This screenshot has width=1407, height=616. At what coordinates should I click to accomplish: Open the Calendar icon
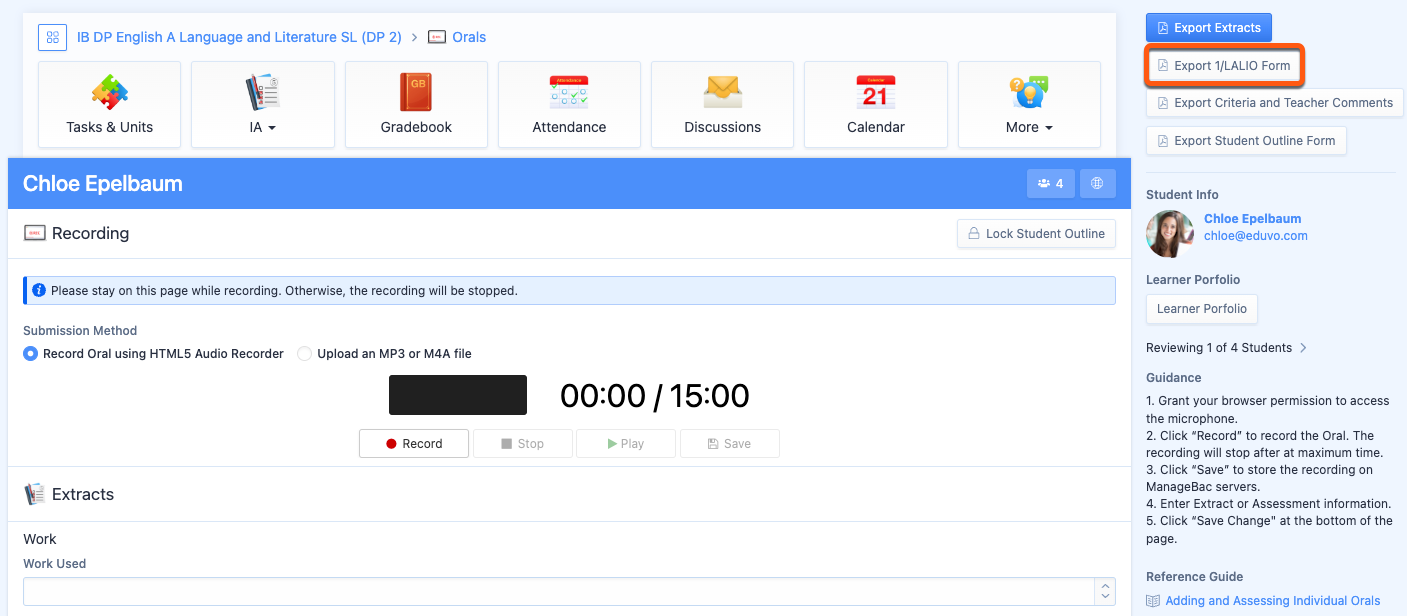pos(875,93)
